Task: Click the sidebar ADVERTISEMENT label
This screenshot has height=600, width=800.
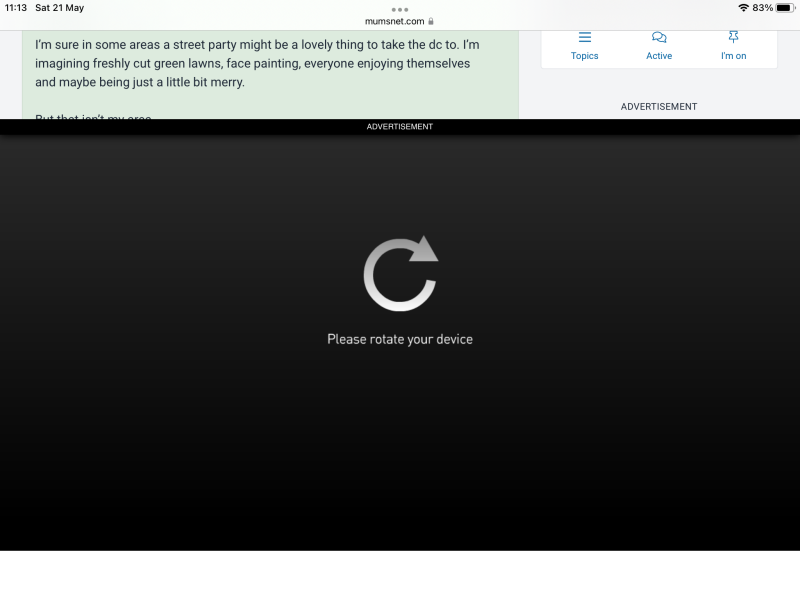Action: [659, 106]
